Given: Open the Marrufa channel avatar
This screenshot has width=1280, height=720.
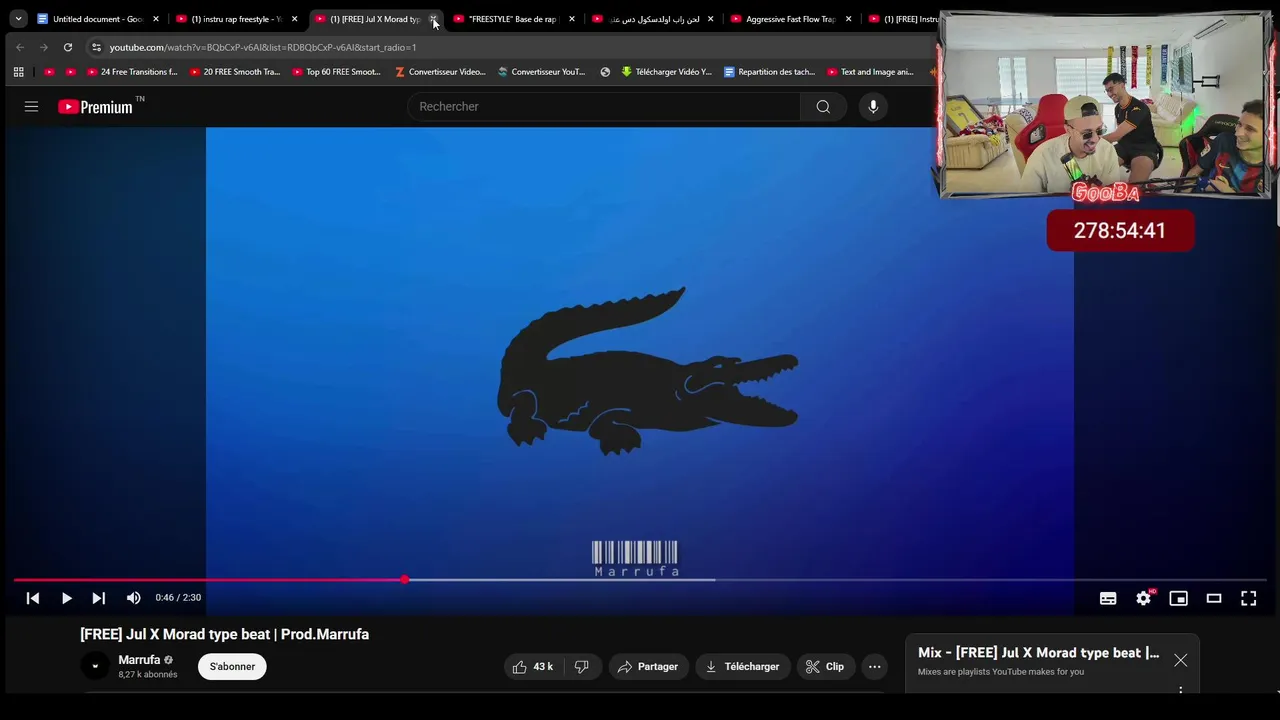Looking at the screenshot, I should click(x=95, y=666).
